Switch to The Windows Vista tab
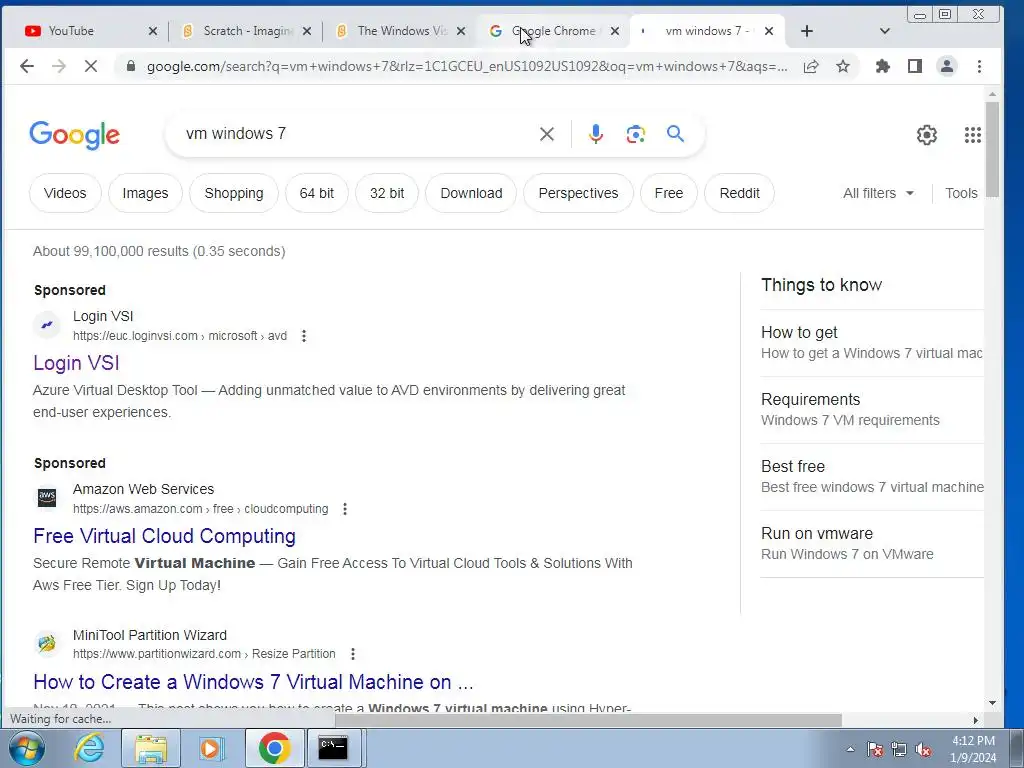 click(392, 31)
